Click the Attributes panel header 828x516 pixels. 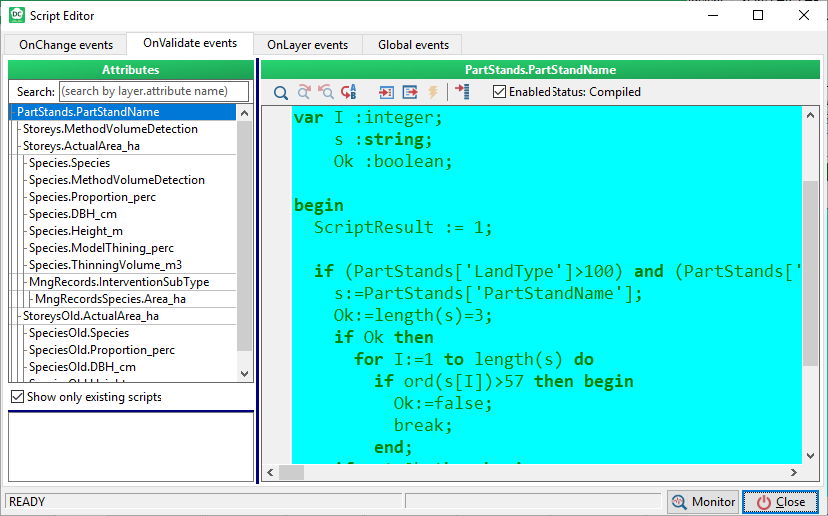[131, 70]
